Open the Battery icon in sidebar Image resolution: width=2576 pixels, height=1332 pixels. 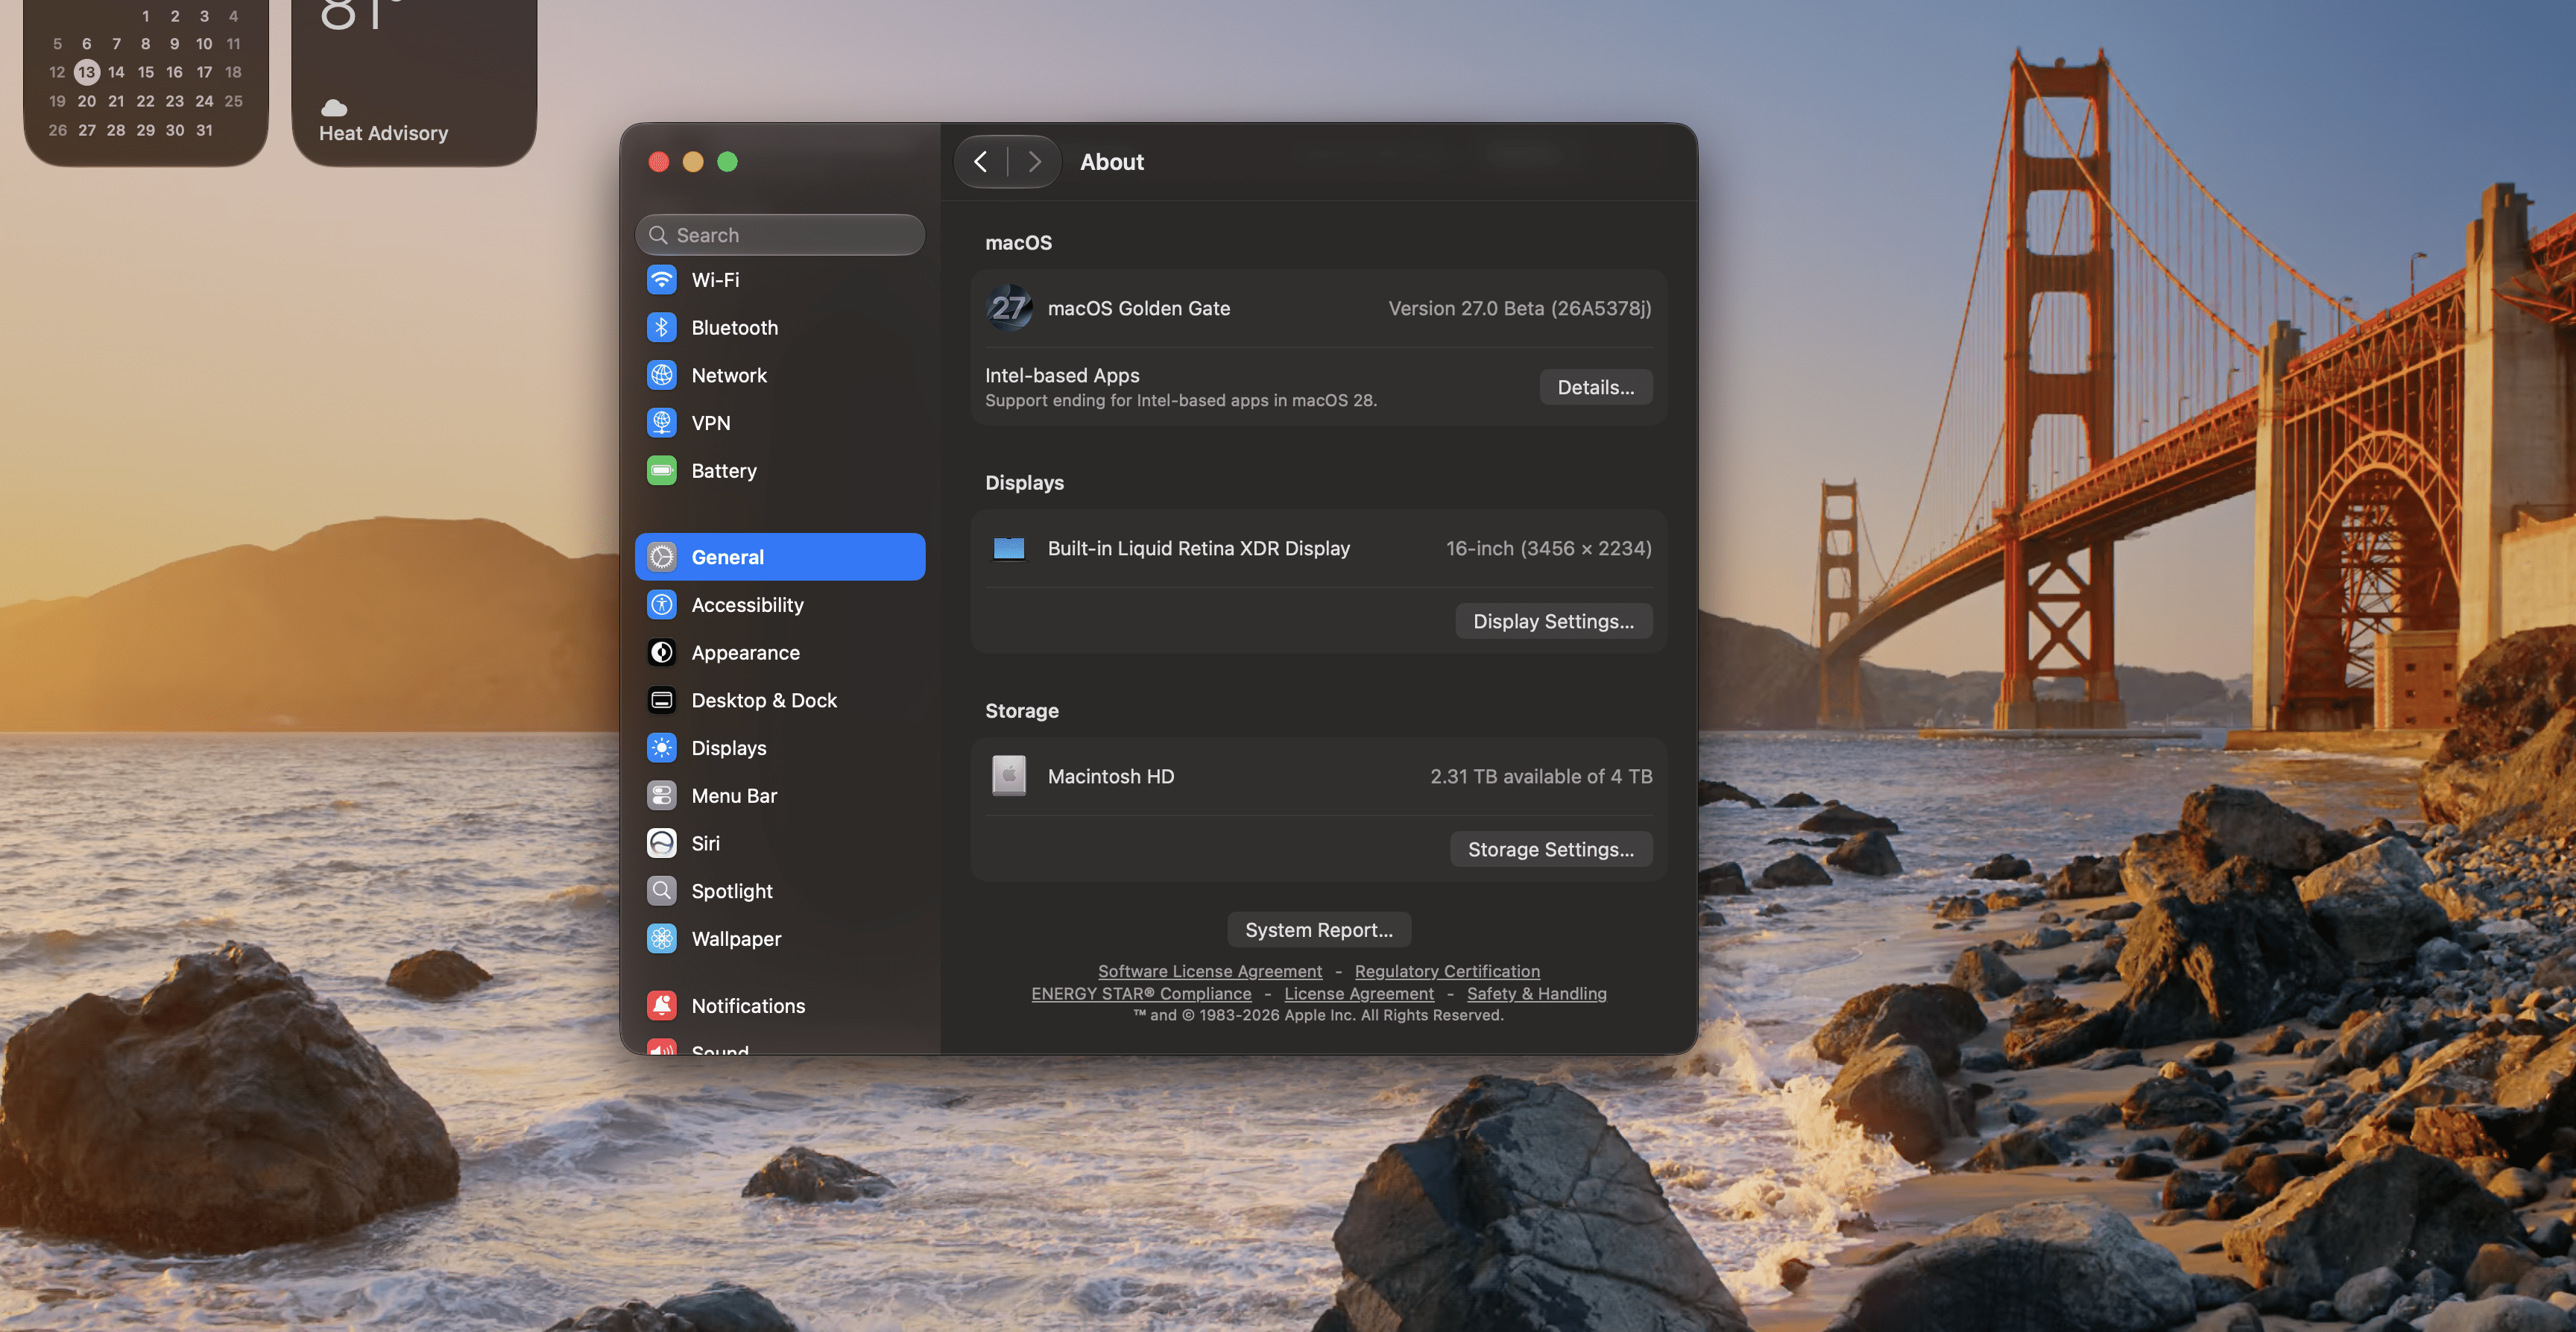pos(661,470)
